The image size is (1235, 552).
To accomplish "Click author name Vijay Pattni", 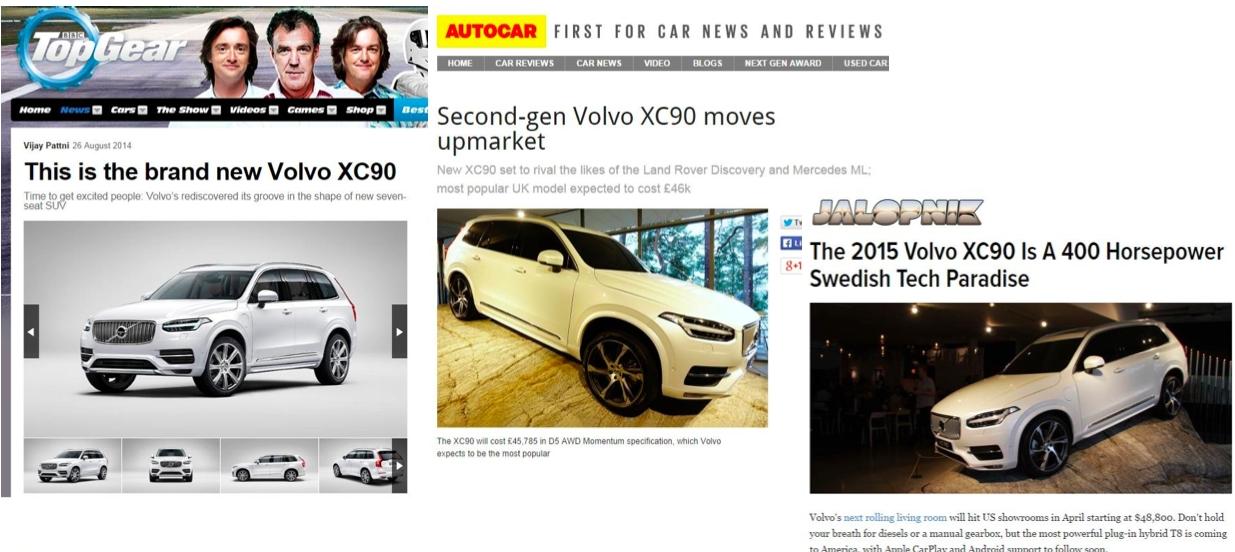I will [46, 146].
